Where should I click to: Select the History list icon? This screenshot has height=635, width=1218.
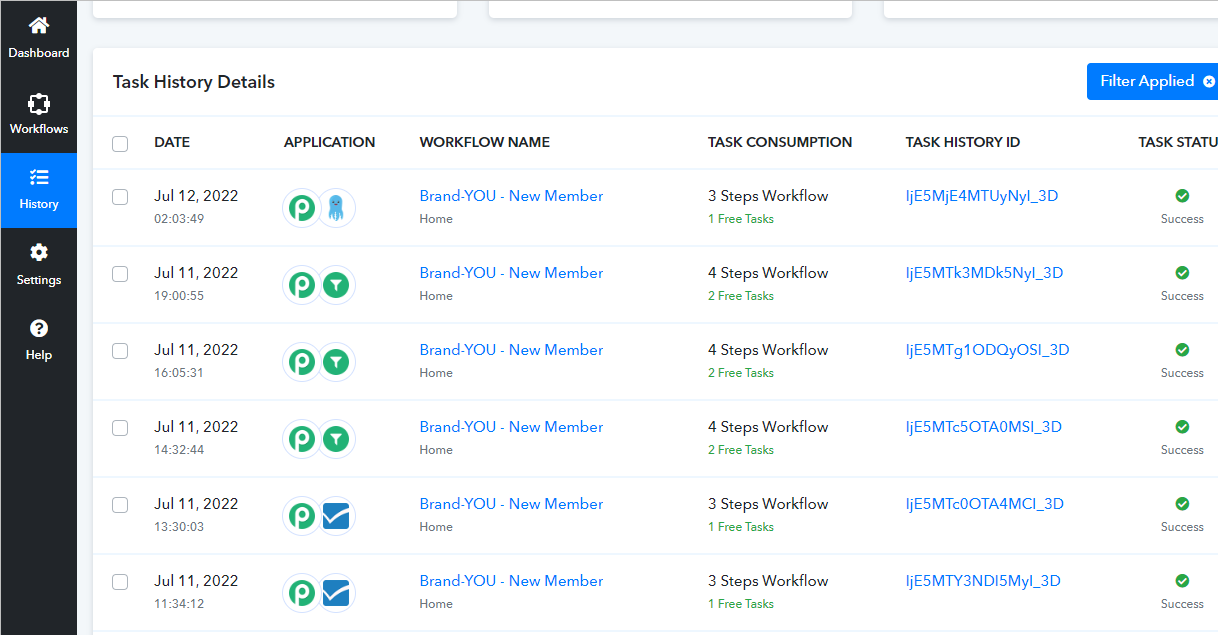(x=39, y=178)
